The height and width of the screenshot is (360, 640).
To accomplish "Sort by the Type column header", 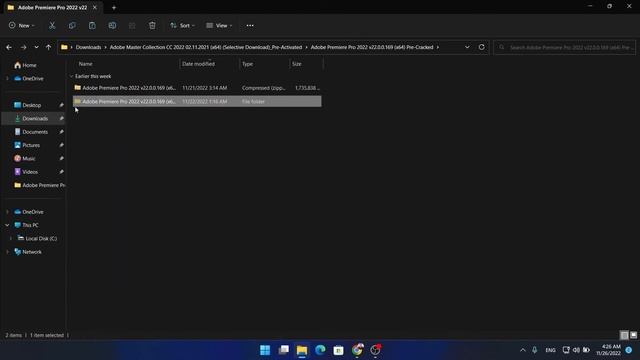I will (x=247, y=64).
